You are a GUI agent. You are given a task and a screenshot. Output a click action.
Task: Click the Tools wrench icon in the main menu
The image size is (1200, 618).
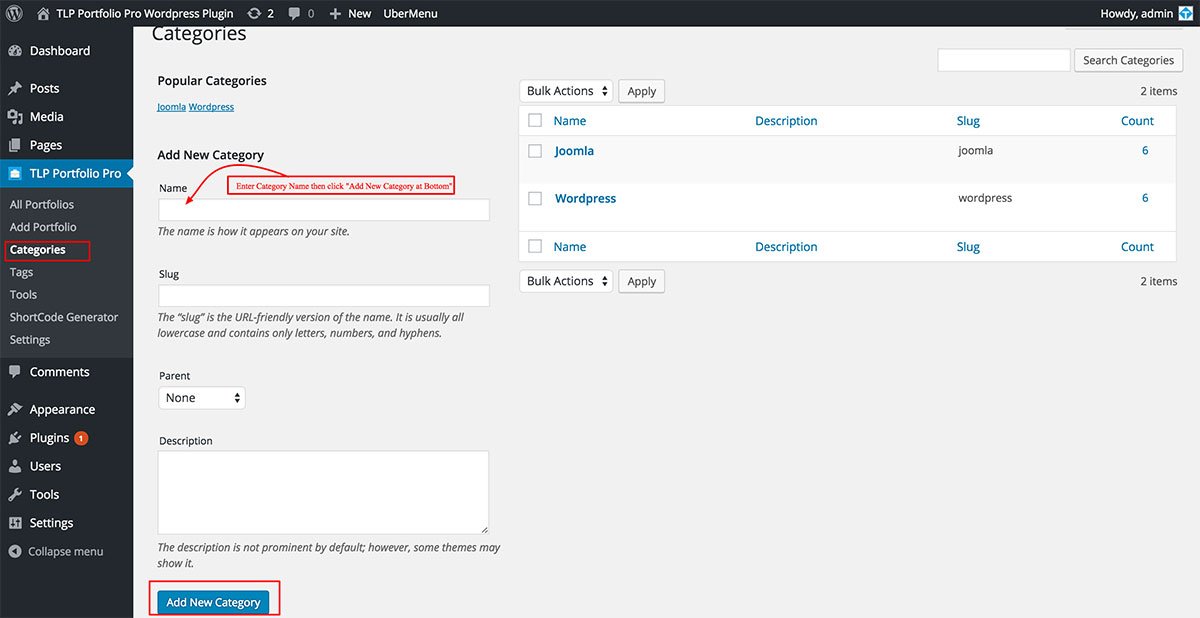click(15, 494)
